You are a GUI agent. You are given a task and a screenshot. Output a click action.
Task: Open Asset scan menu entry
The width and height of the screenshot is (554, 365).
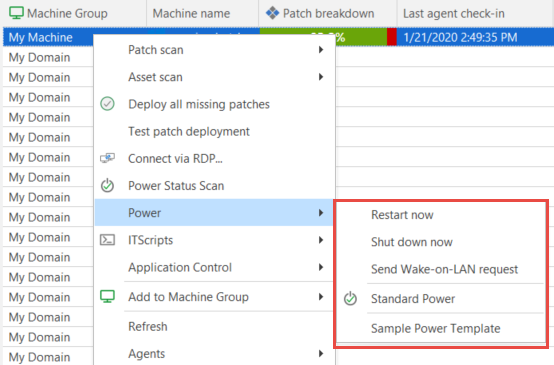point(214,77)
